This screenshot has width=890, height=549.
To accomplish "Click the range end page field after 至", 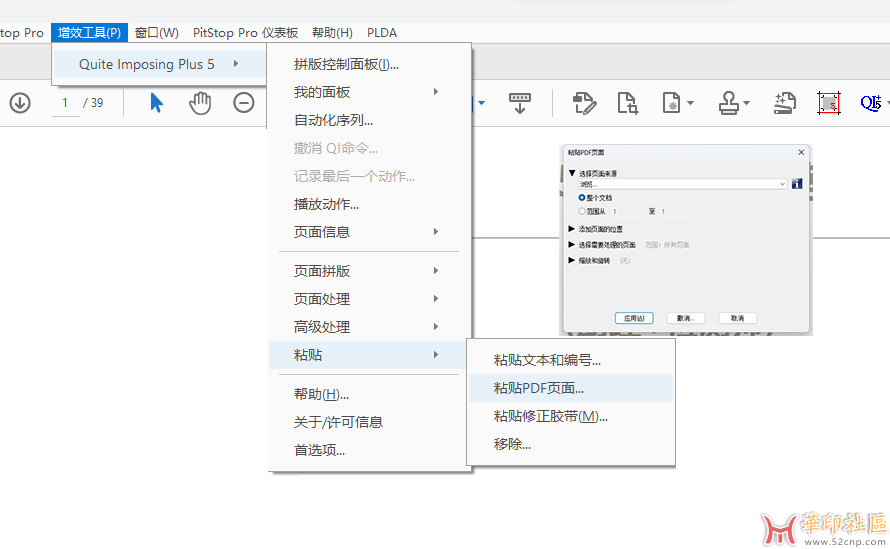I will click(x=675, y=211).
